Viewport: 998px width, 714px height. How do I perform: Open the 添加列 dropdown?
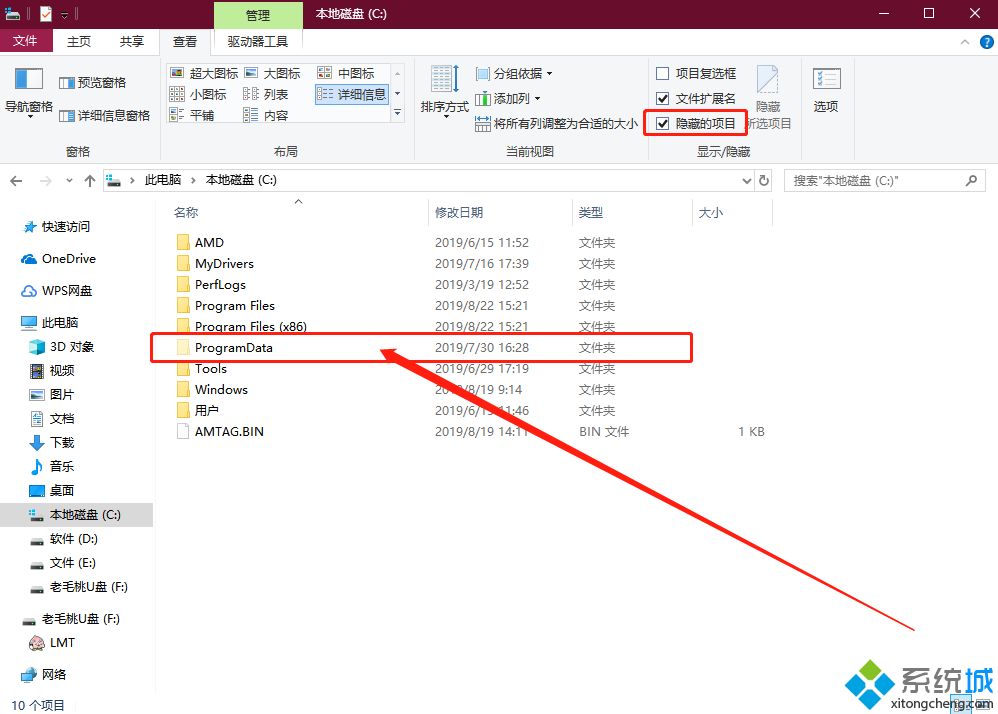[x=508, y=99]
